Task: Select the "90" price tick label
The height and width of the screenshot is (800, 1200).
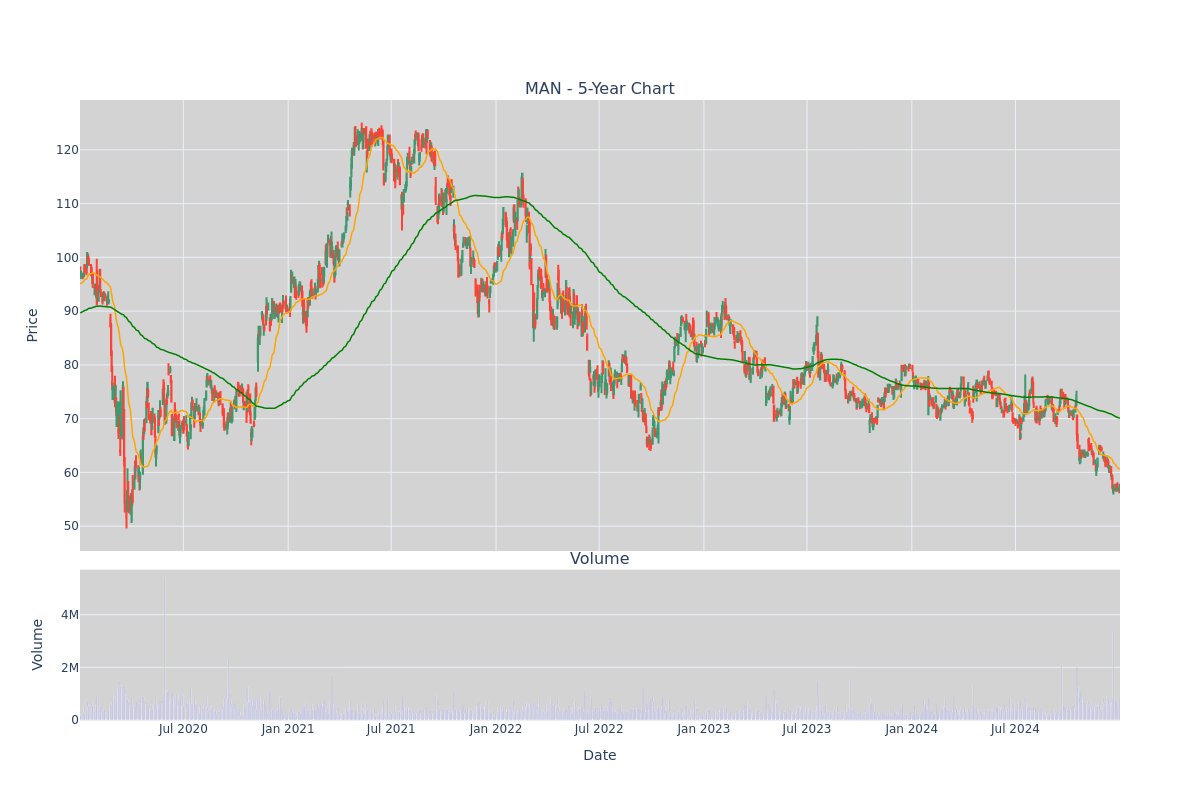Action: [x=71, y=311]
